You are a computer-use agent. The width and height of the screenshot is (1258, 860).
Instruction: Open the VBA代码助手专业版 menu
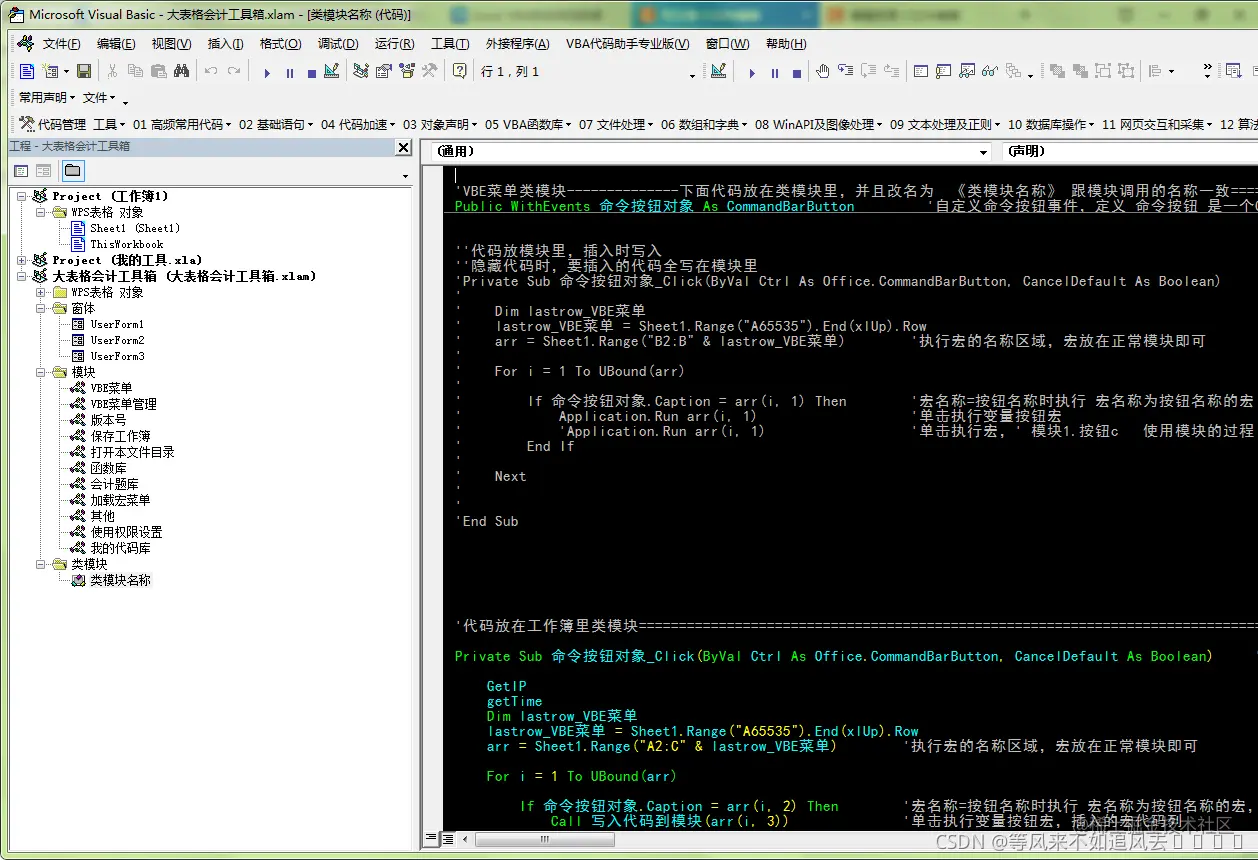coord(627,44)
